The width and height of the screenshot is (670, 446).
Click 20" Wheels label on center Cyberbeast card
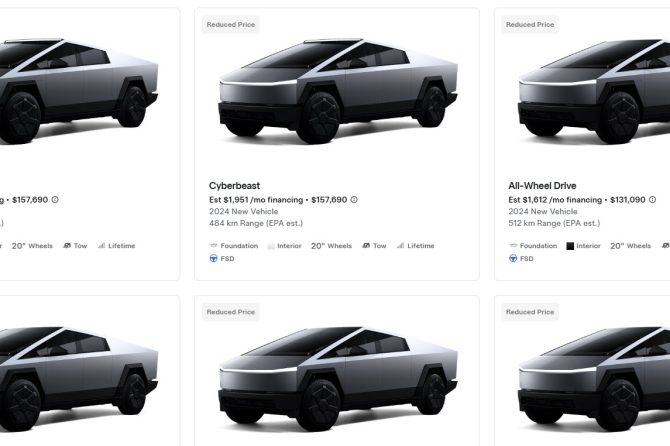[x=331, y=246]
